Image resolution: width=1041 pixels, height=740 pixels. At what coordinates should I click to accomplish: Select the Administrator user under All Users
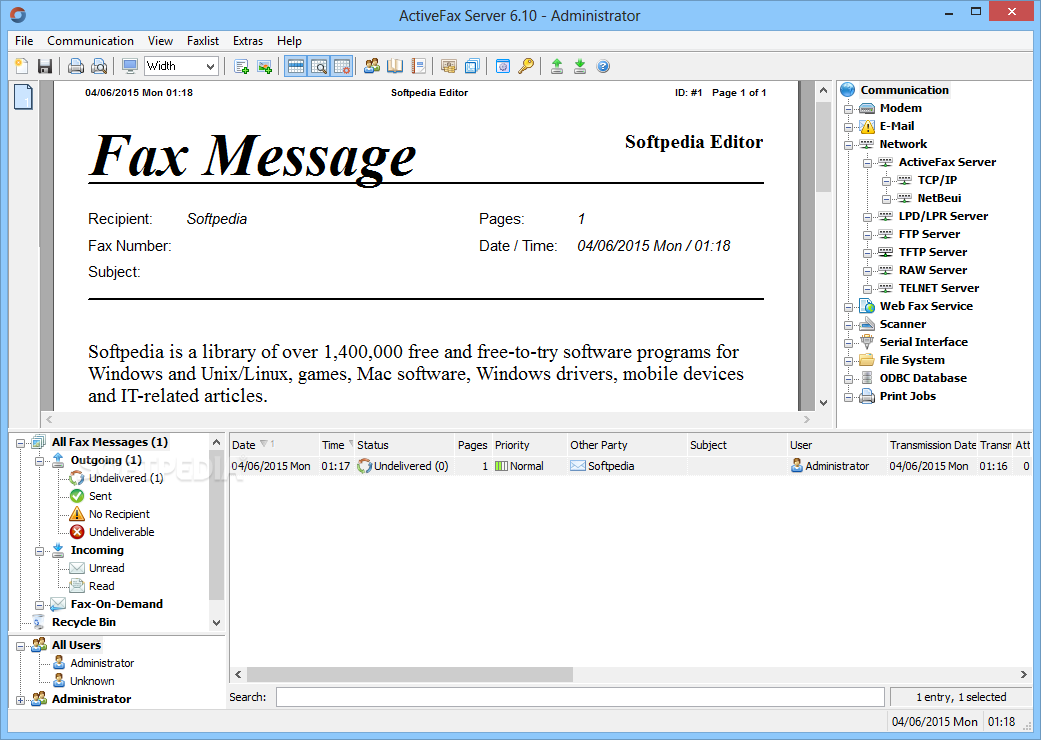click(x=103, y=662)
